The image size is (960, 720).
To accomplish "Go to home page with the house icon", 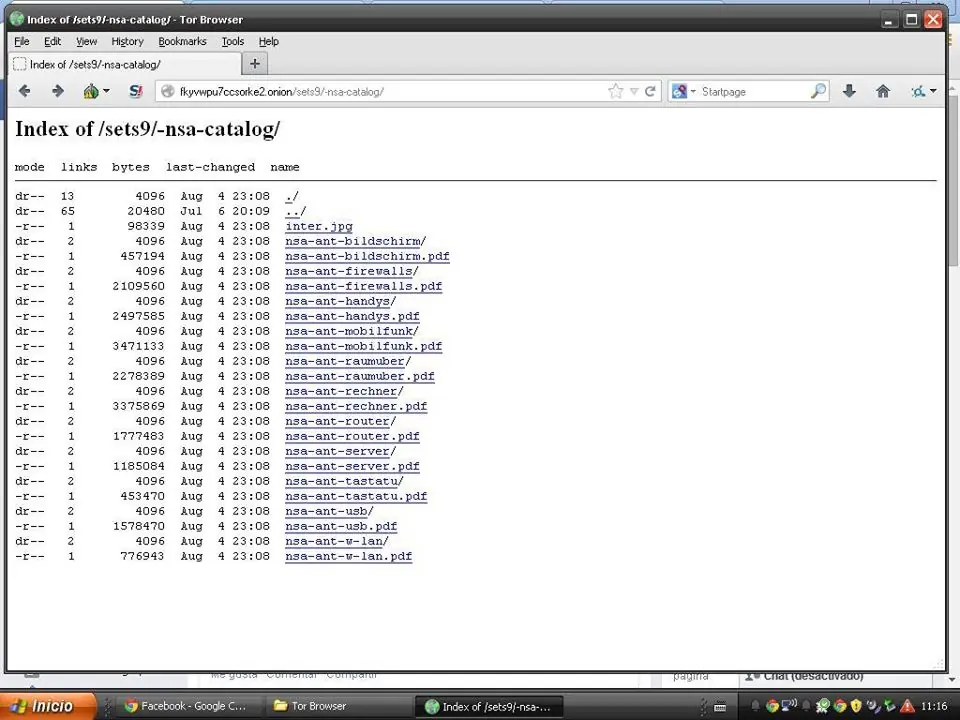I will coord(882,91).
